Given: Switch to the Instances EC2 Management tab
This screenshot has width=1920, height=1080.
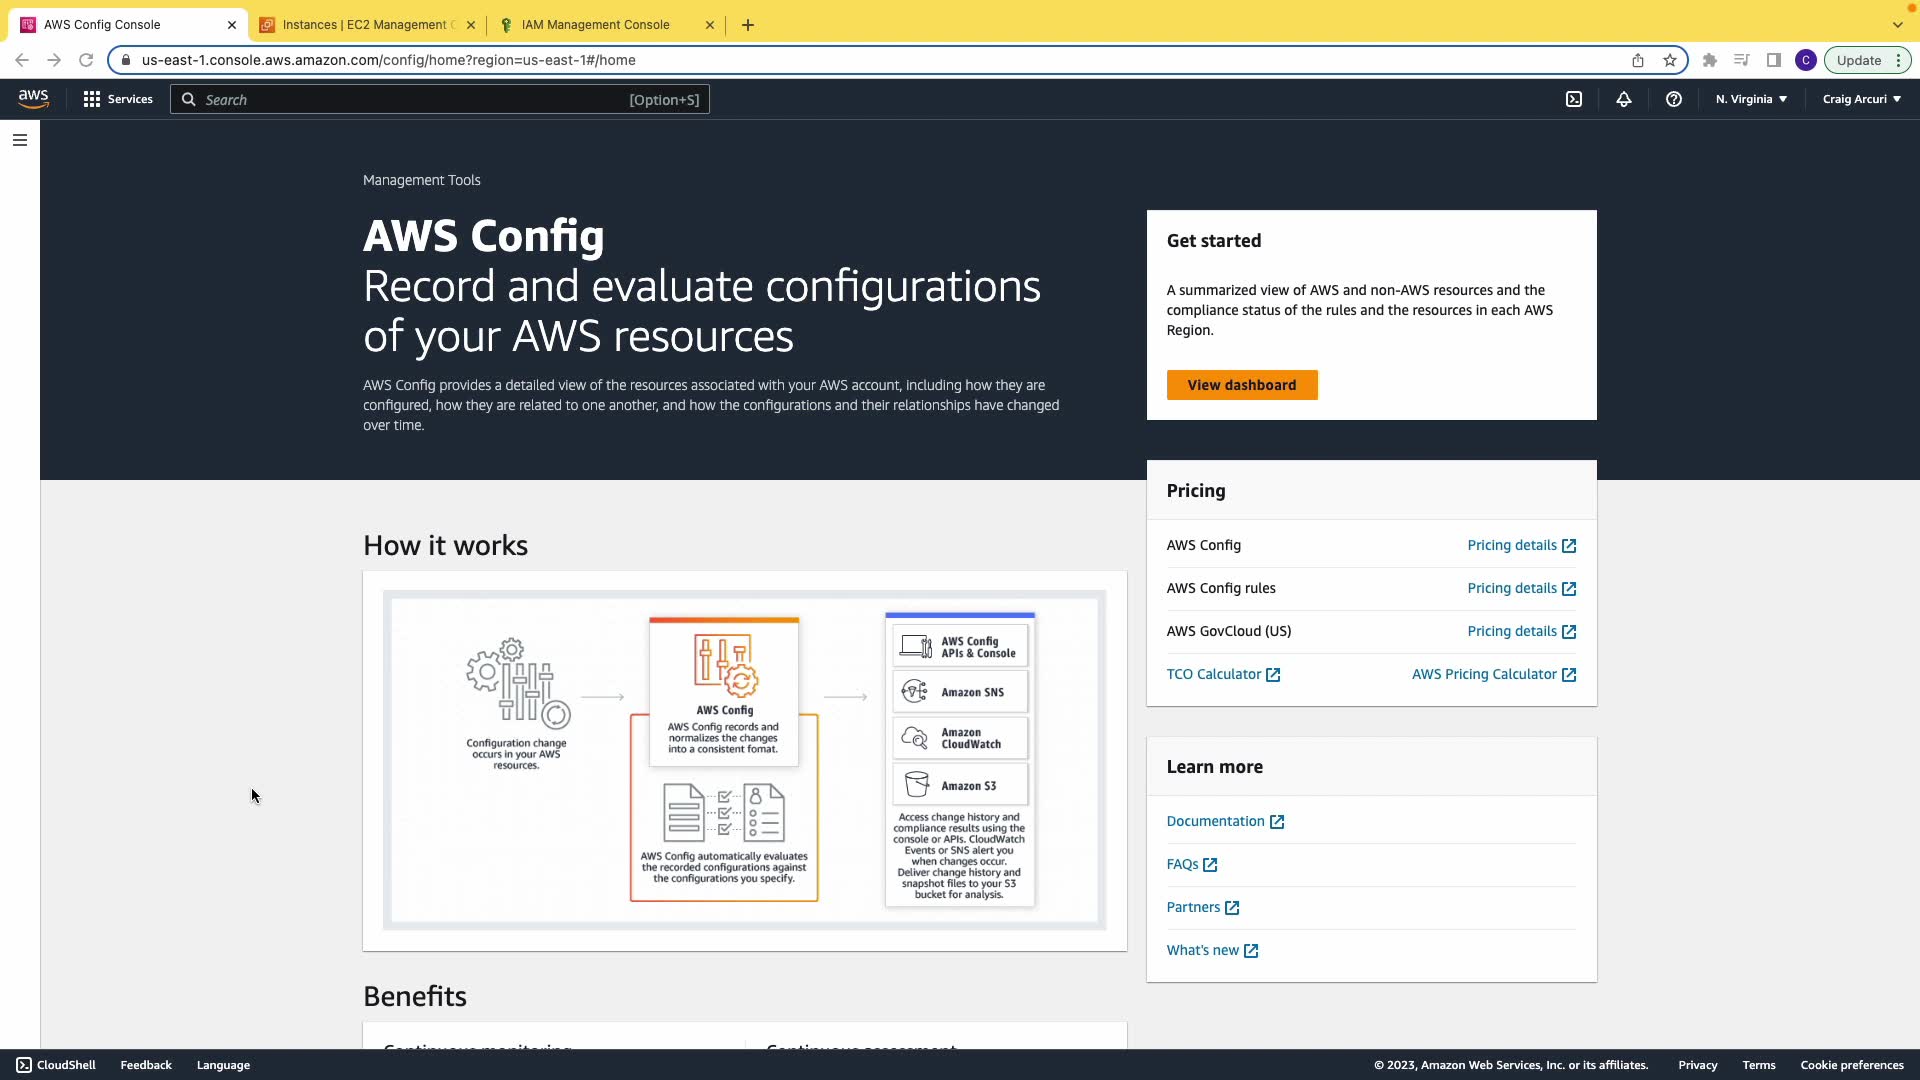Looking at the screenshot, I should (x=365, y=25).
